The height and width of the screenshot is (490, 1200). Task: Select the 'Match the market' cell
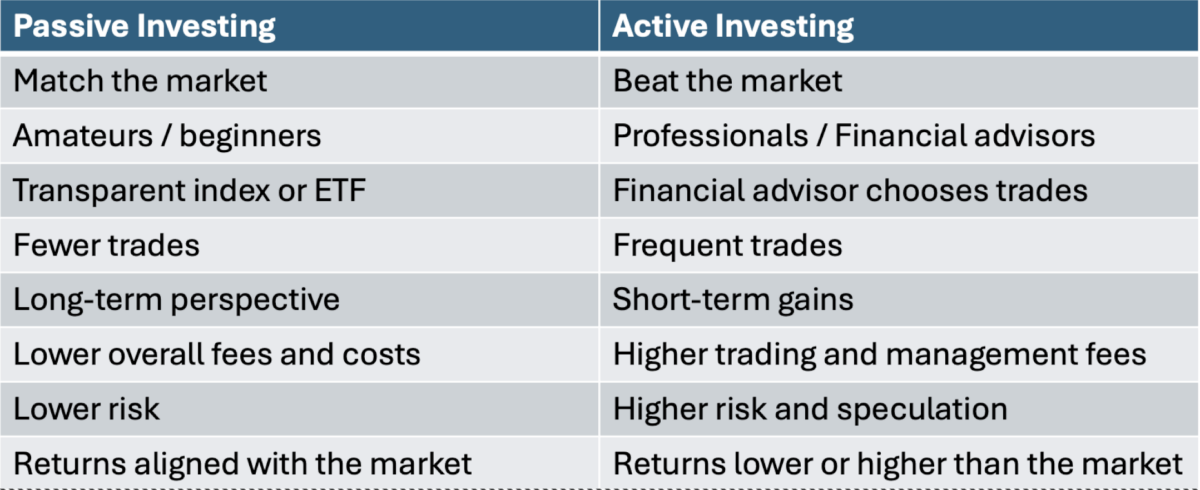tap(299, 80)
